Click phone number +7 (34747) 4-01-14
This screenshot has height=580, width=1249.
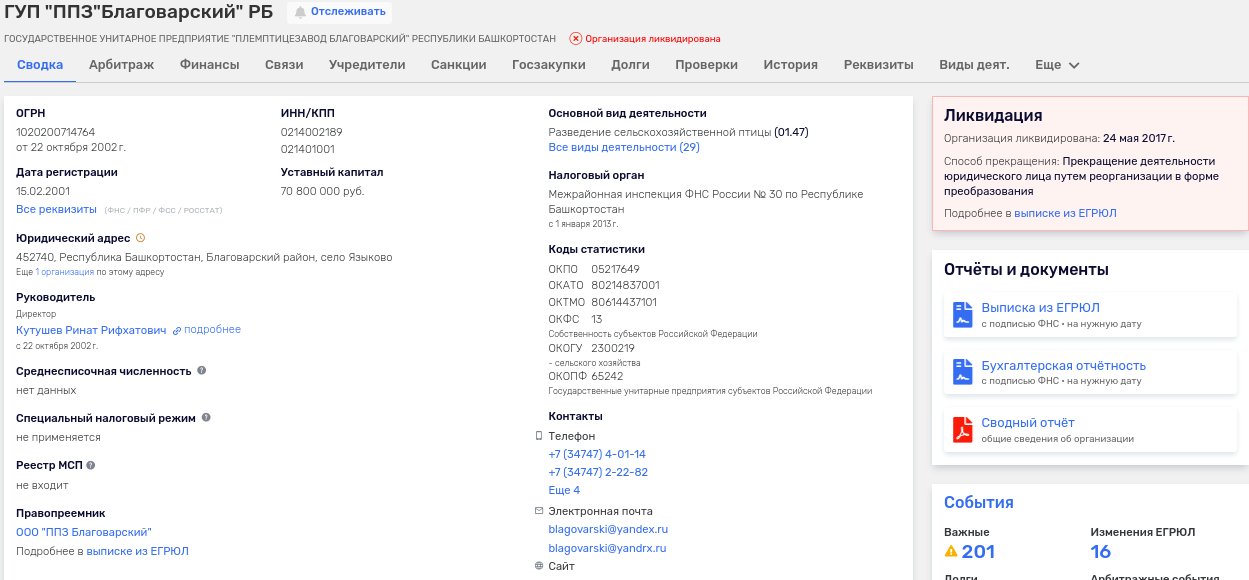(x=597, y=454)
